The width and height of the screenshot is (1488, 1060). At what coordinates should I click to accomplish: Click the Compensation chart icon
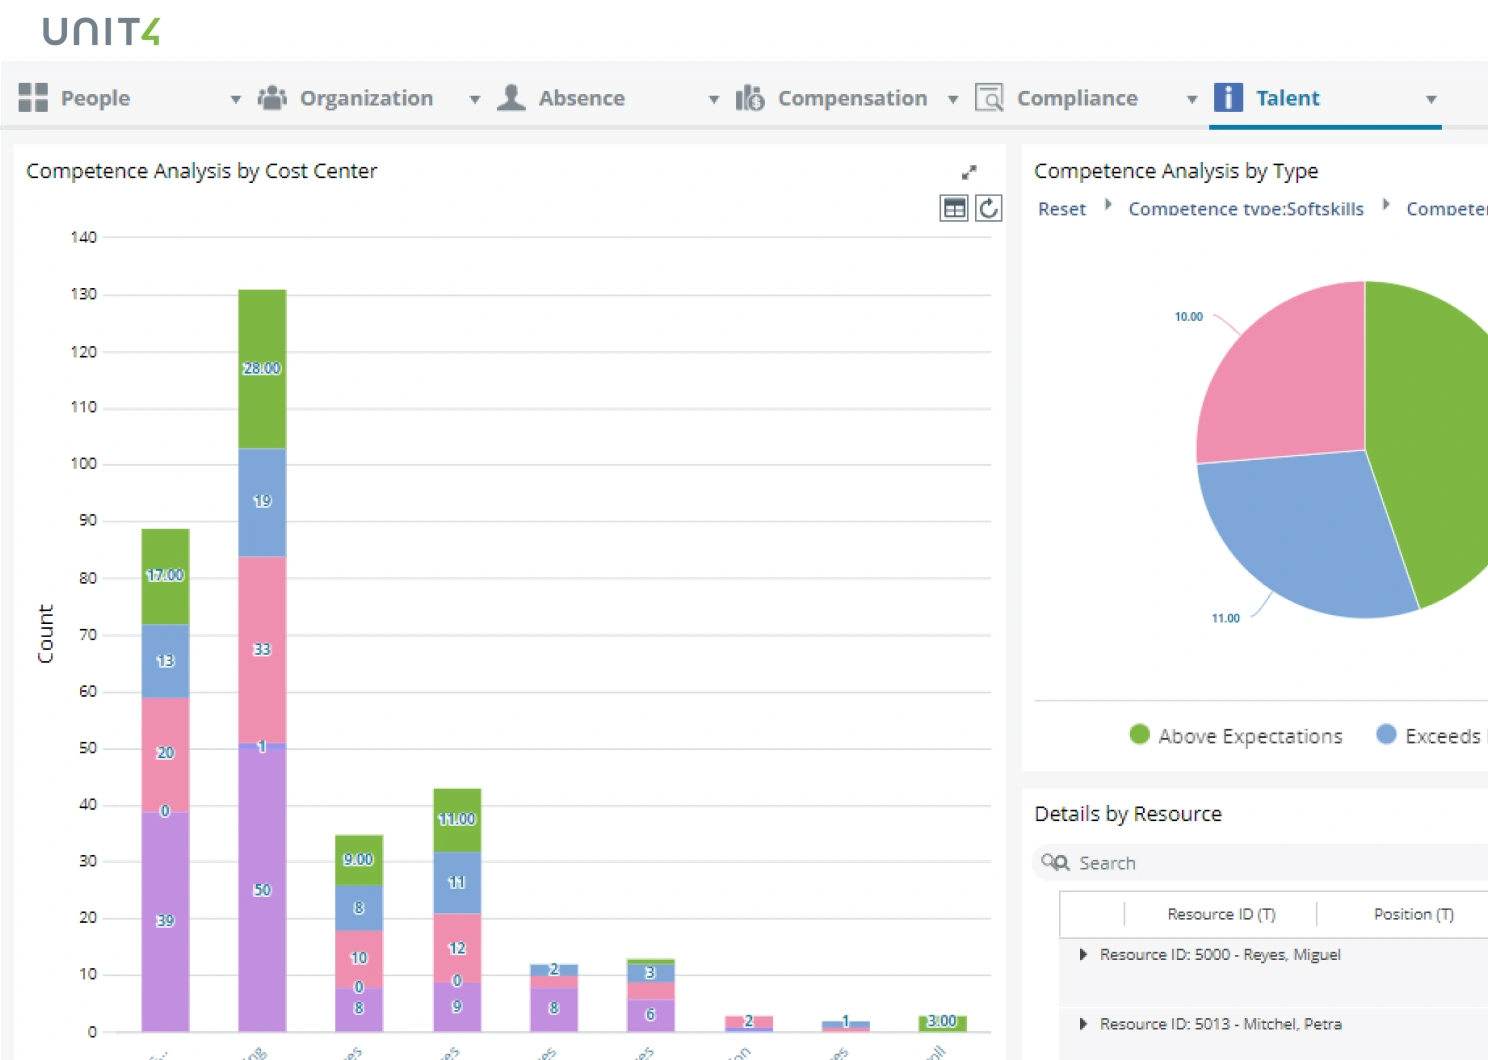coord(750,97)
